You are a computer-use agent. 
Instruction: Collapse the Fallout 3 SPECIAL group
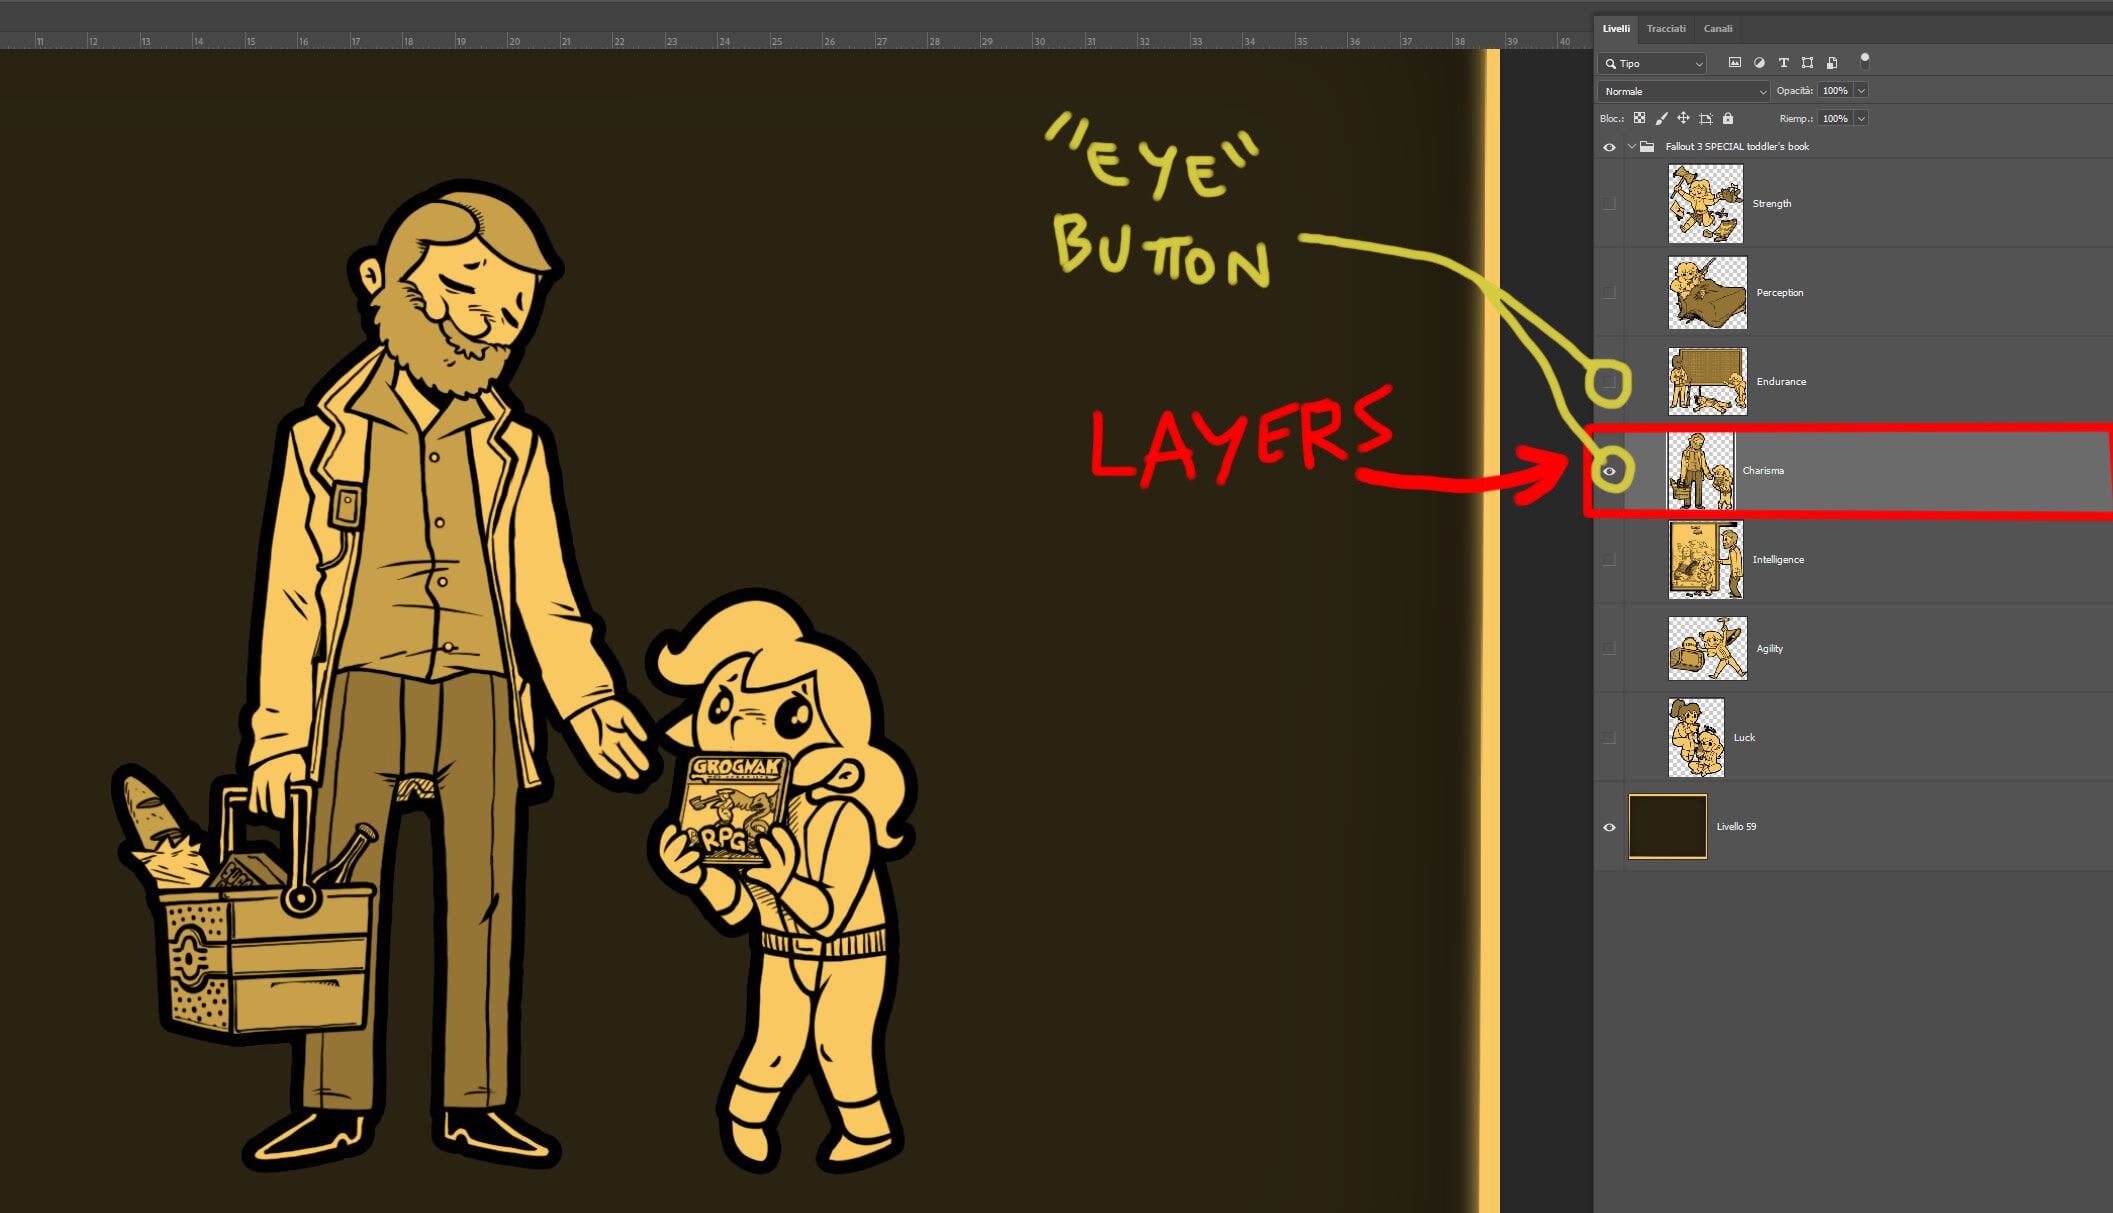(1632, 147)
